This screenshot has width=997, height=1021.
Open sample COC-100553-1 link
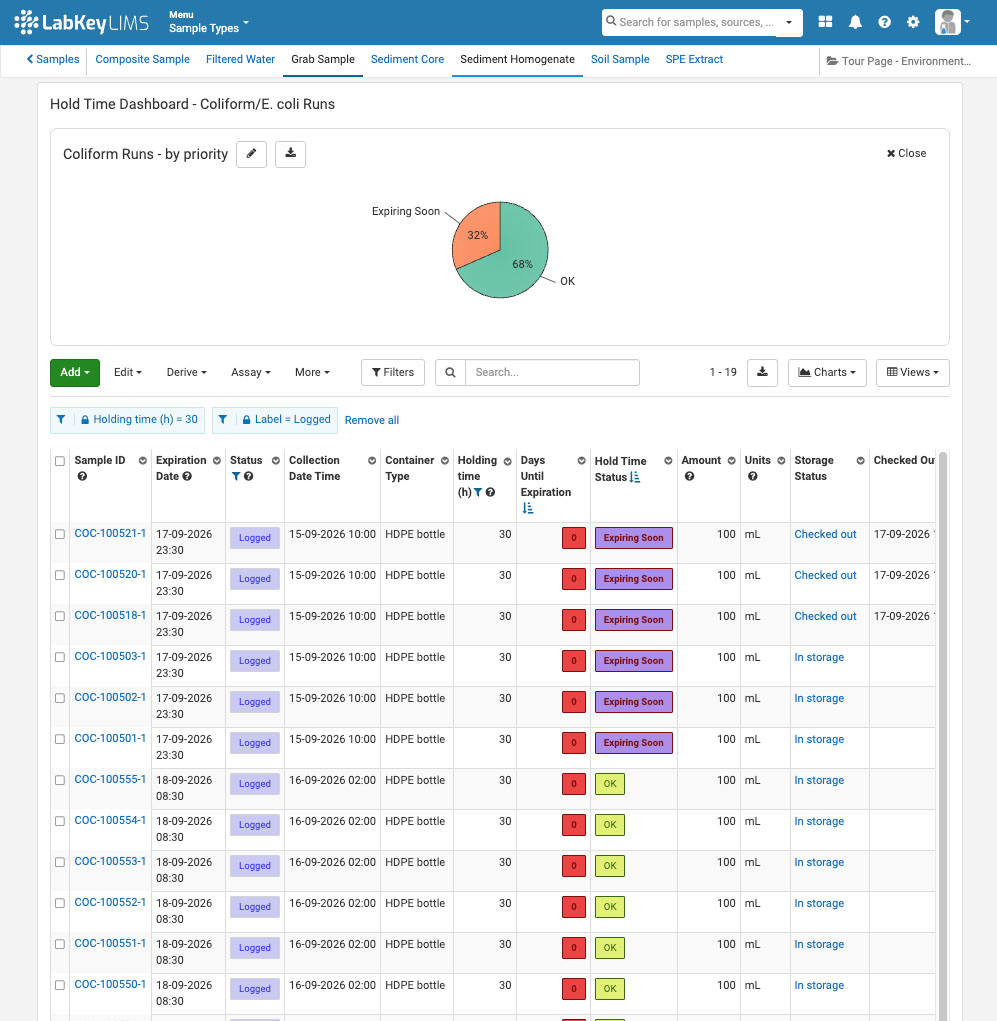click(110, 861)
